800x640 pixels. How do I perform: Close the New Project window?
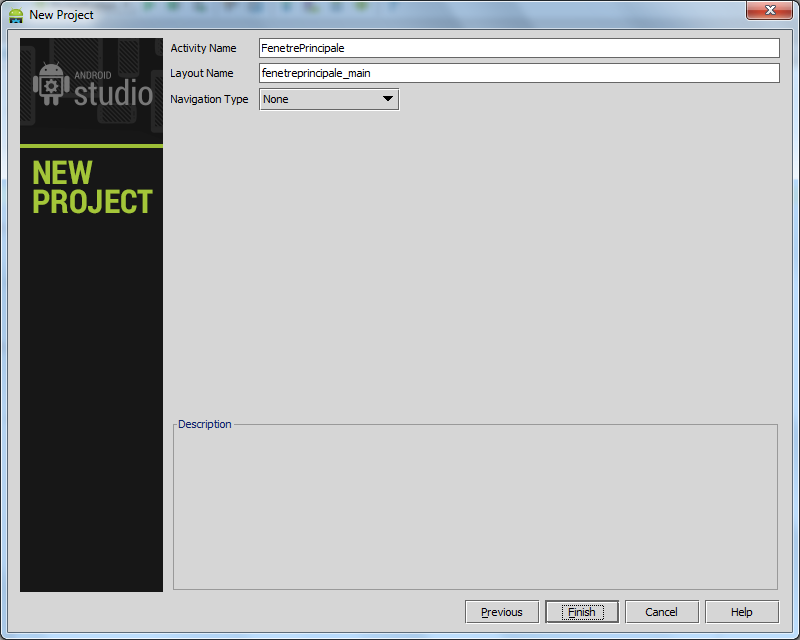tap(770, 10)
